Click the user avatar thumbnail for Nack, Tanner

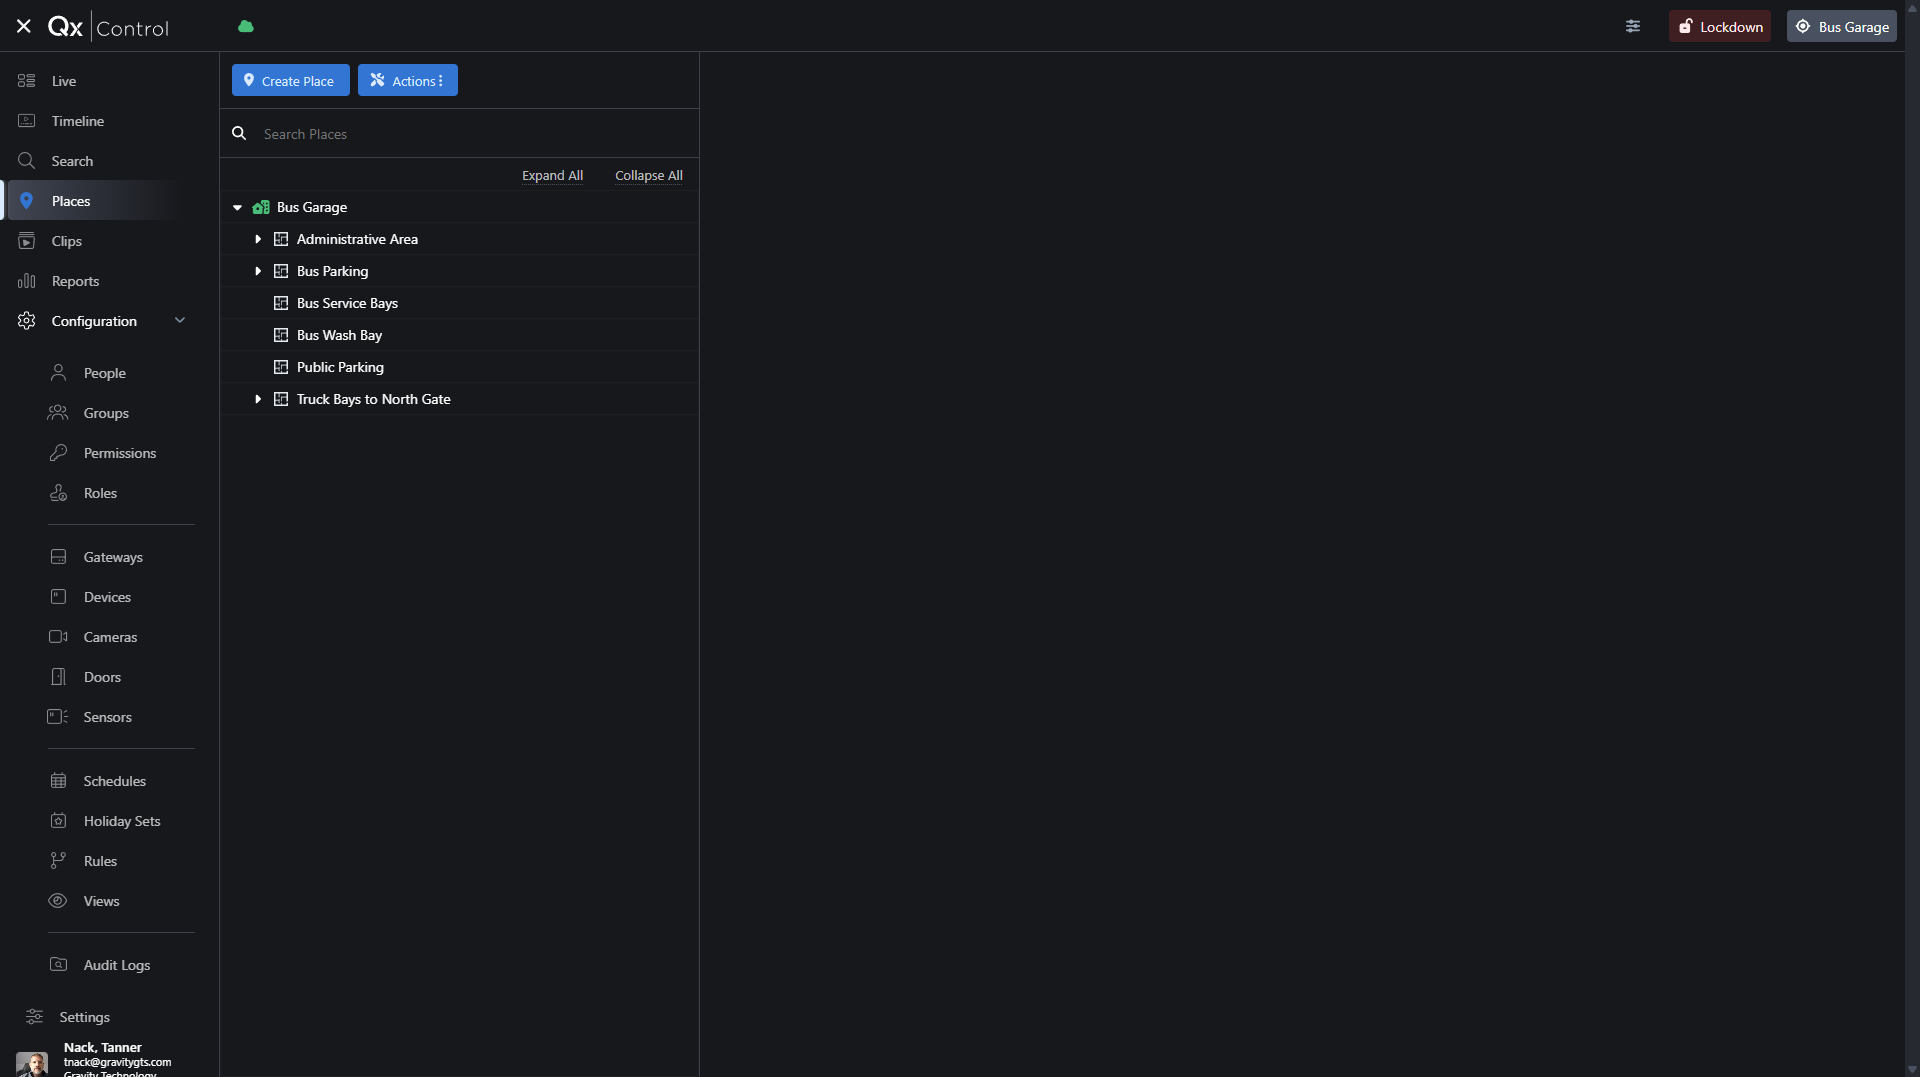pyautogui.click(x=32, y=1063)
